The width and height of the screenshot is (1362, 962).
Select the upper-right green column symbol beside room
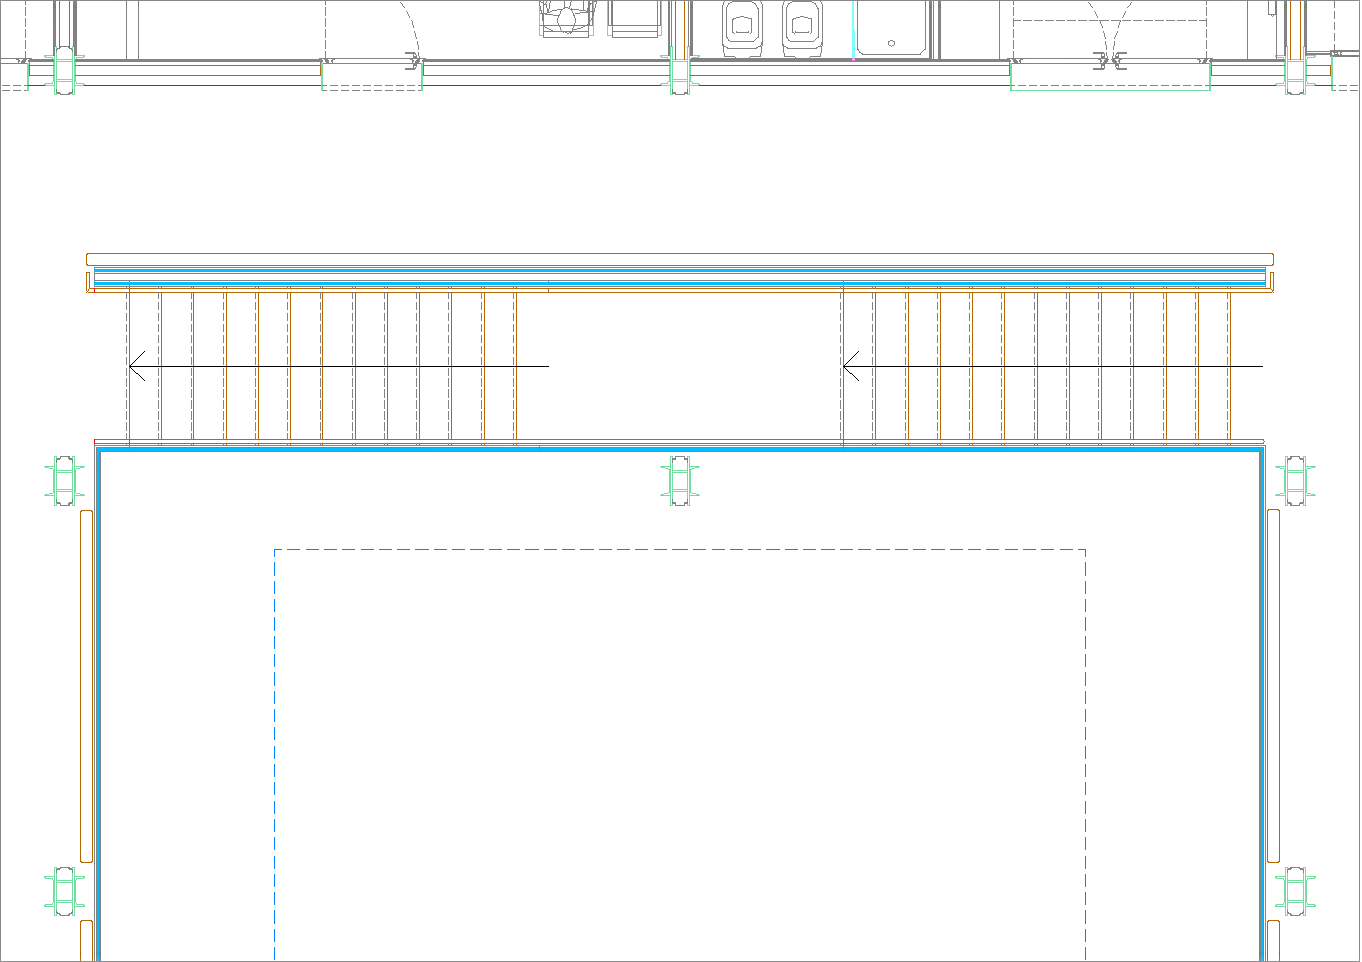[x=1295, y=480]
